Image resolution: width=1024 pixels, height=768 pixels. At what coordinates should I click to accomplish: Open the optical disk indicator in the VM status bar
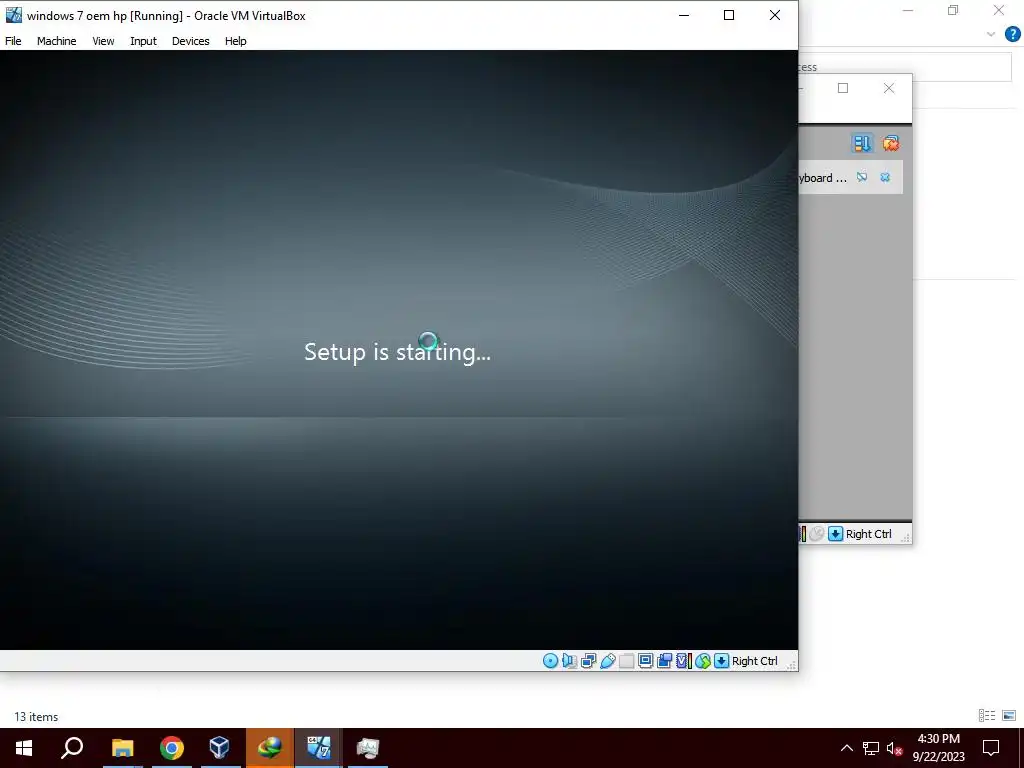pyautogui.click(x=551, y=661)
